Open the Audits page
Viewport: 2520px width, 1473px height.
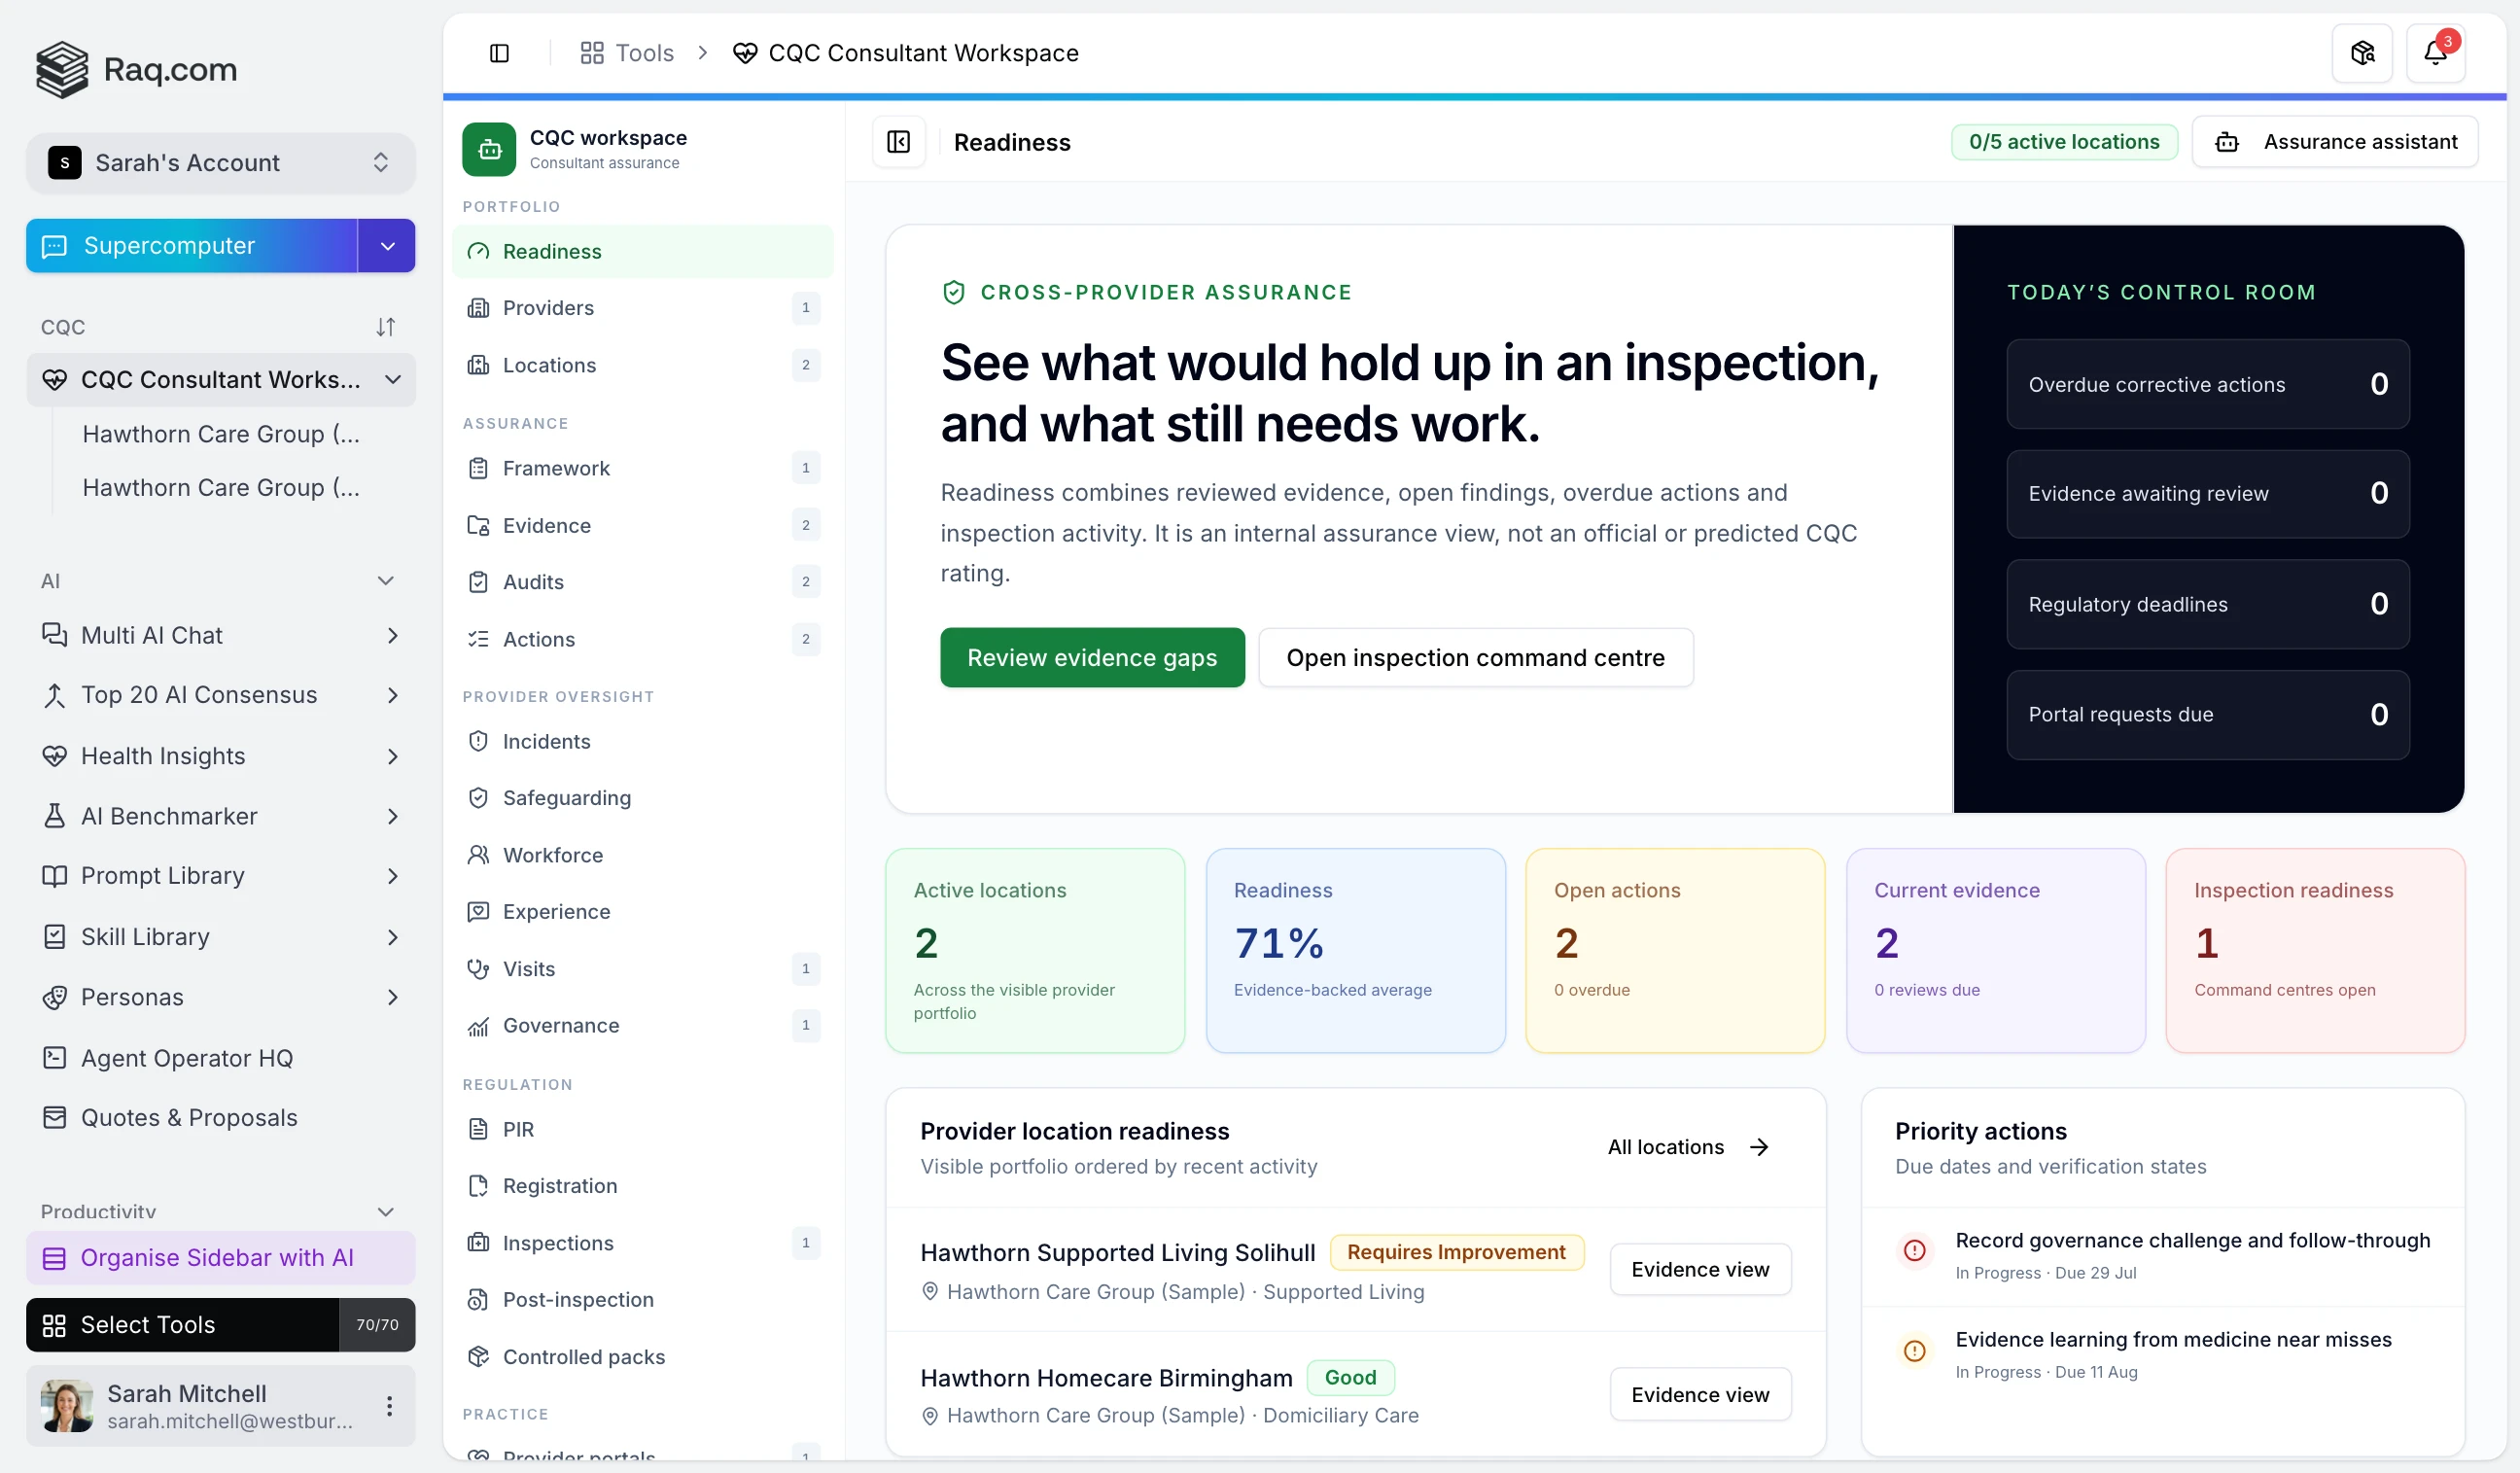tap(642, 582)
